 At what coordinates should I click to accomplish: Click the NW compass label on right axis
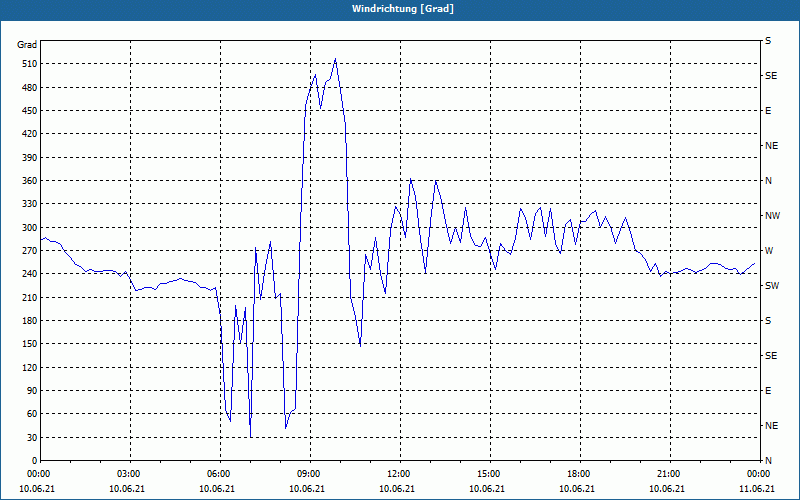click(772, 216)
